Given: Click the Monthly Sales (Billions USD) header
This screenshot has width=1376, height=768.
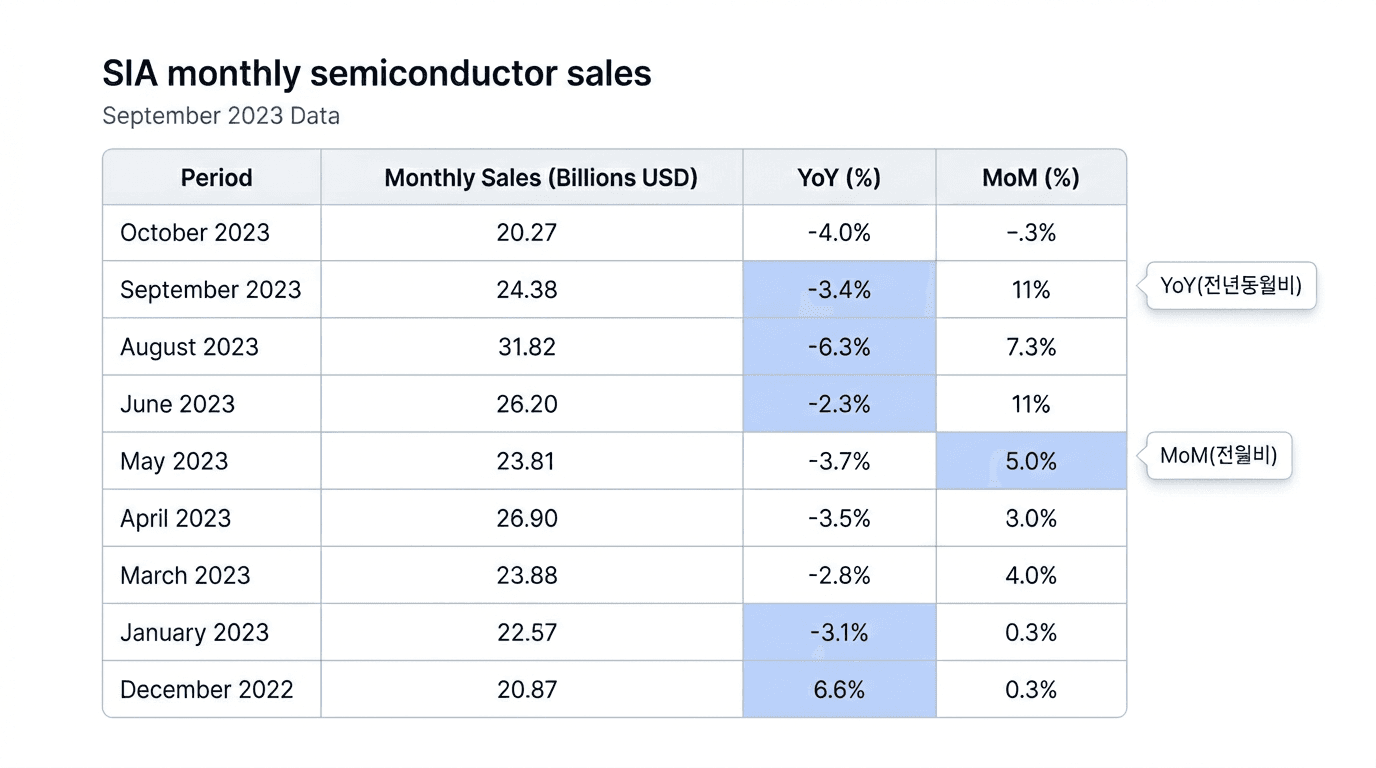Looking at the screenshot, I should (x=541, y=178).
